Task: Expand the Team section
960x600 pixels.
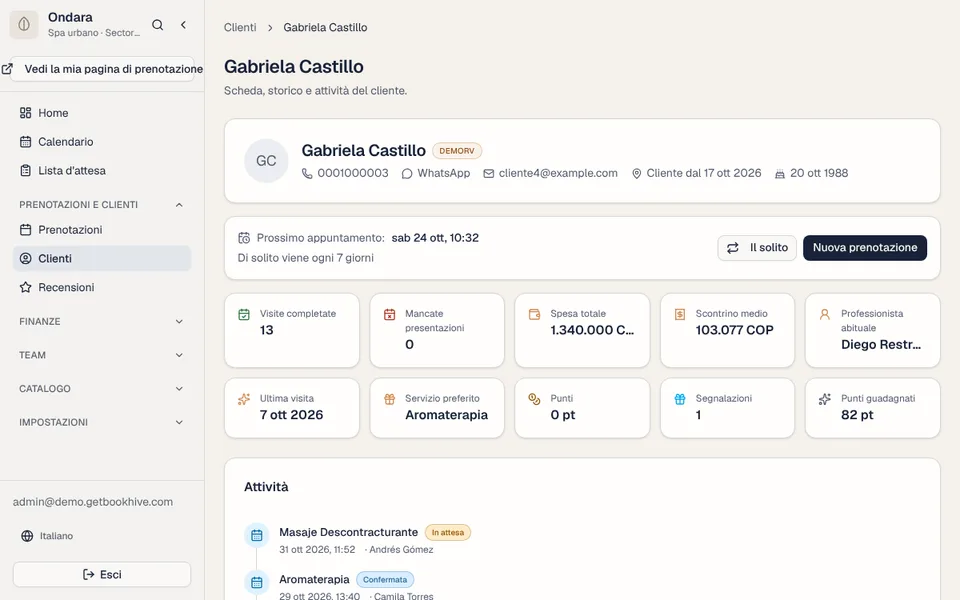Action: 102,355
